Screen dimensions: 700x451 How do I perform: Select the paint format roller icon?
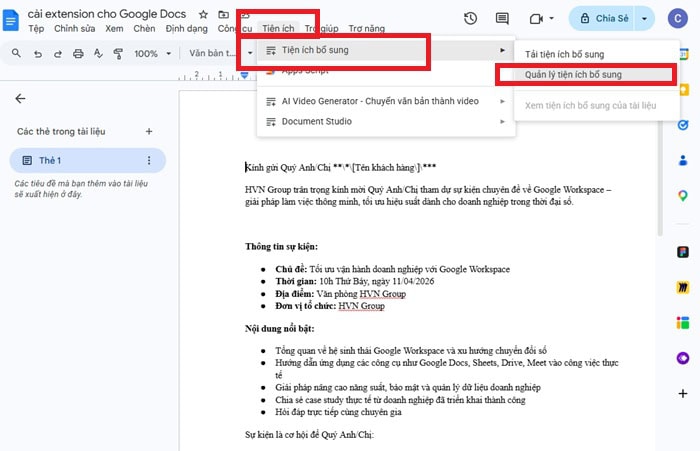click(117, 53)
